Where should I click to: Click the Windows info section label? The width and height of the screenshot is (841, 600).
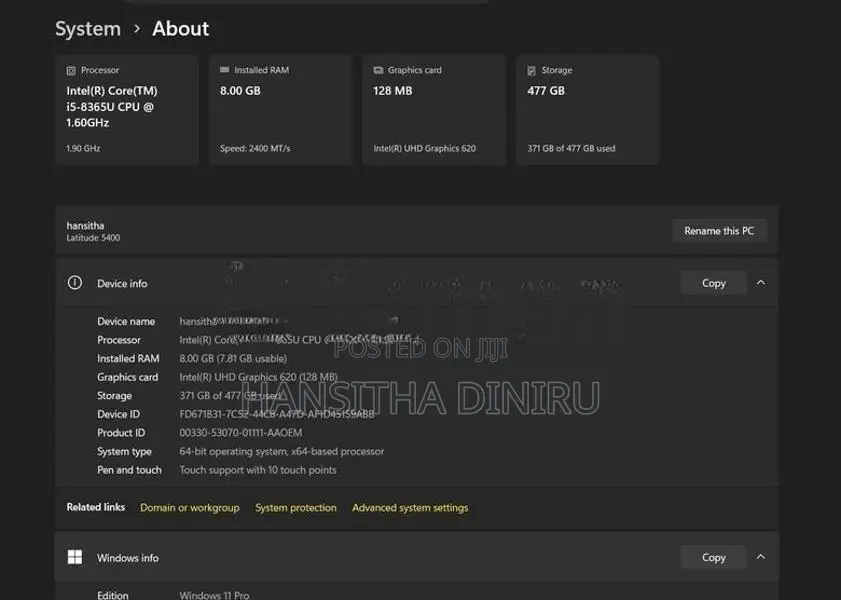(x=128, y=558)
